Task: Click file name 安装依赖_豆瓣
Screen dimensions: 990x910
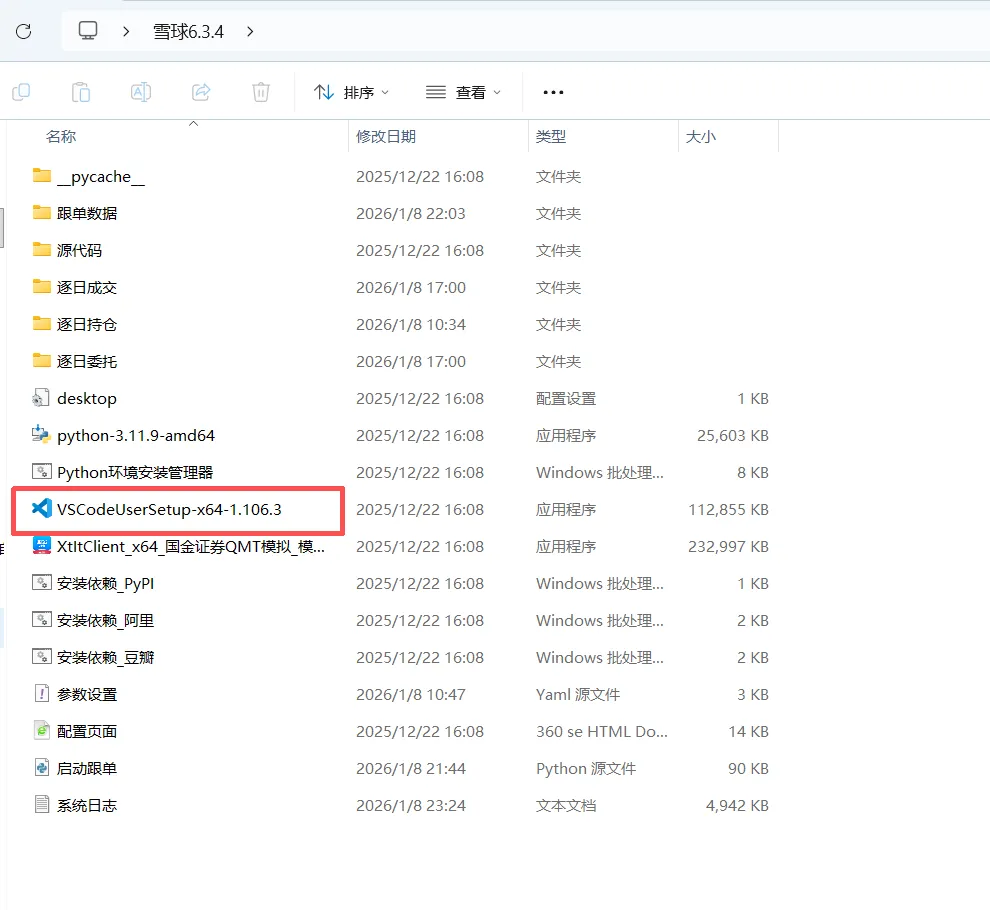Action: pyautogui.click(x=105, y=658)
